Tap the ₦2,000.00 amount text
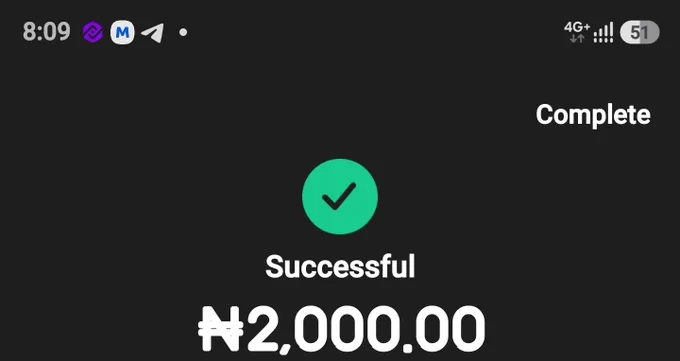The width and height of the screenshot is (680, 361). [x=342, y=328]
